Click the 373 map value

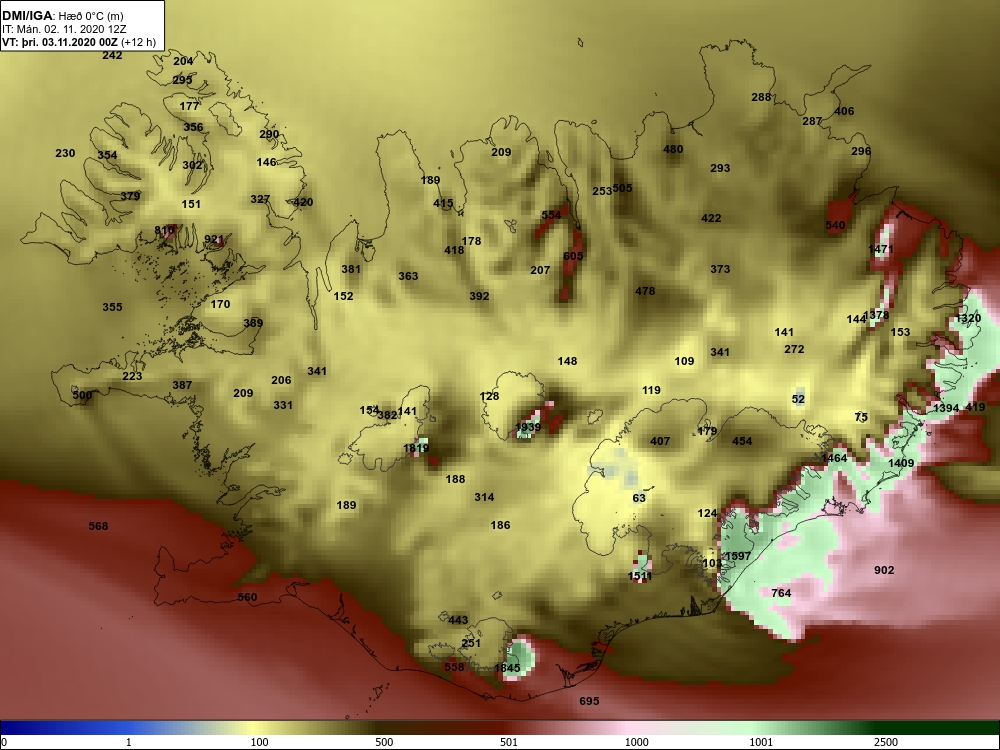720,269
